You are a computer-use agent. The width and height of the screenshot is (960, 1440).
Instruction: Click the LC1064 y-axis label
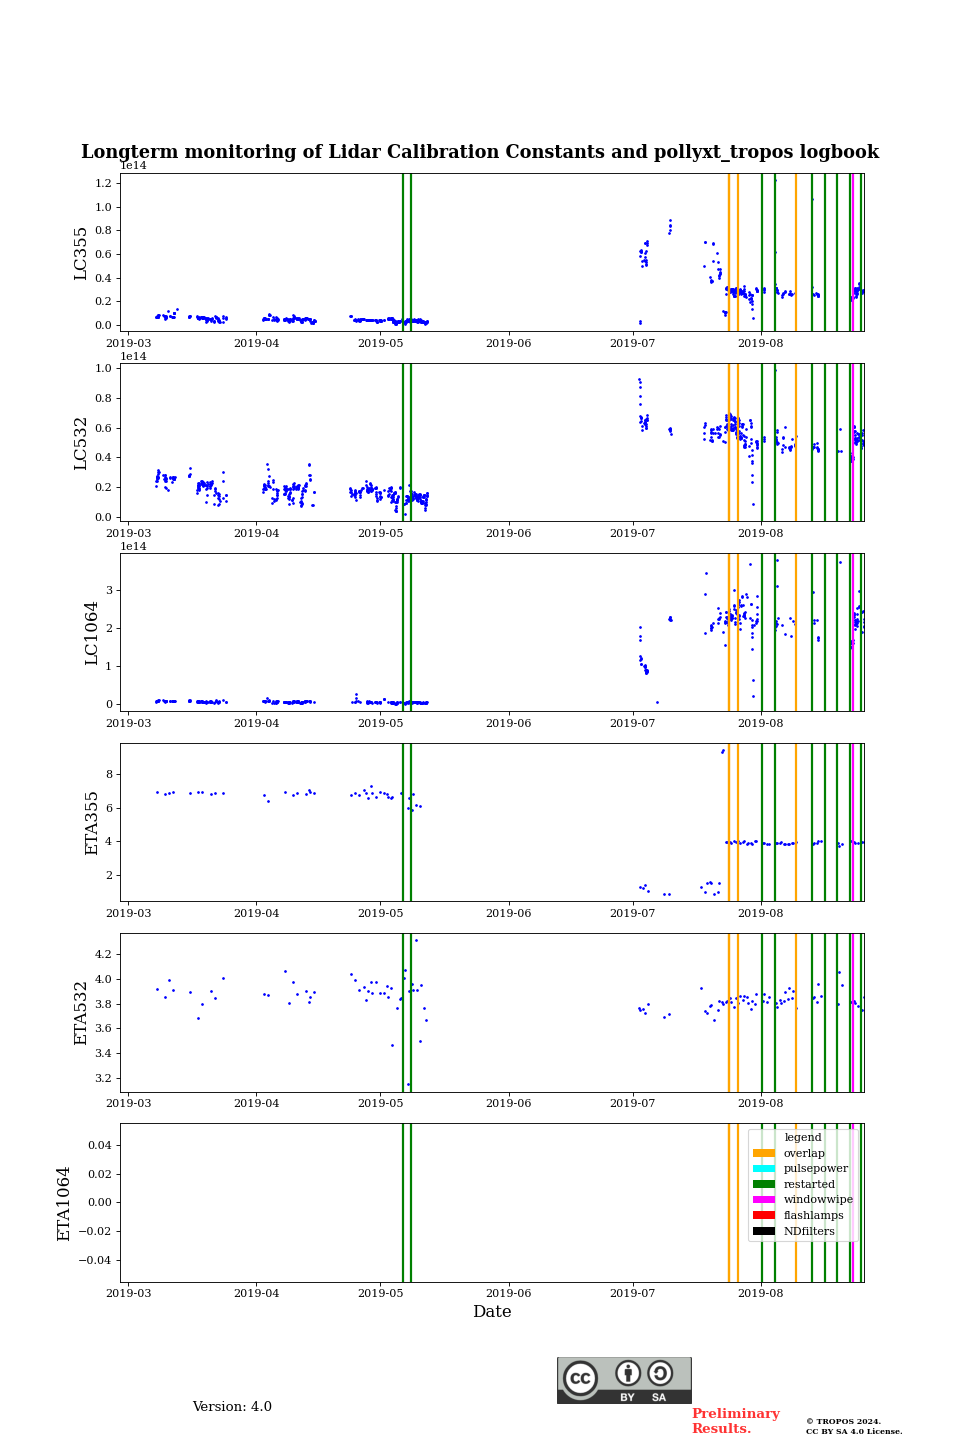92,633
